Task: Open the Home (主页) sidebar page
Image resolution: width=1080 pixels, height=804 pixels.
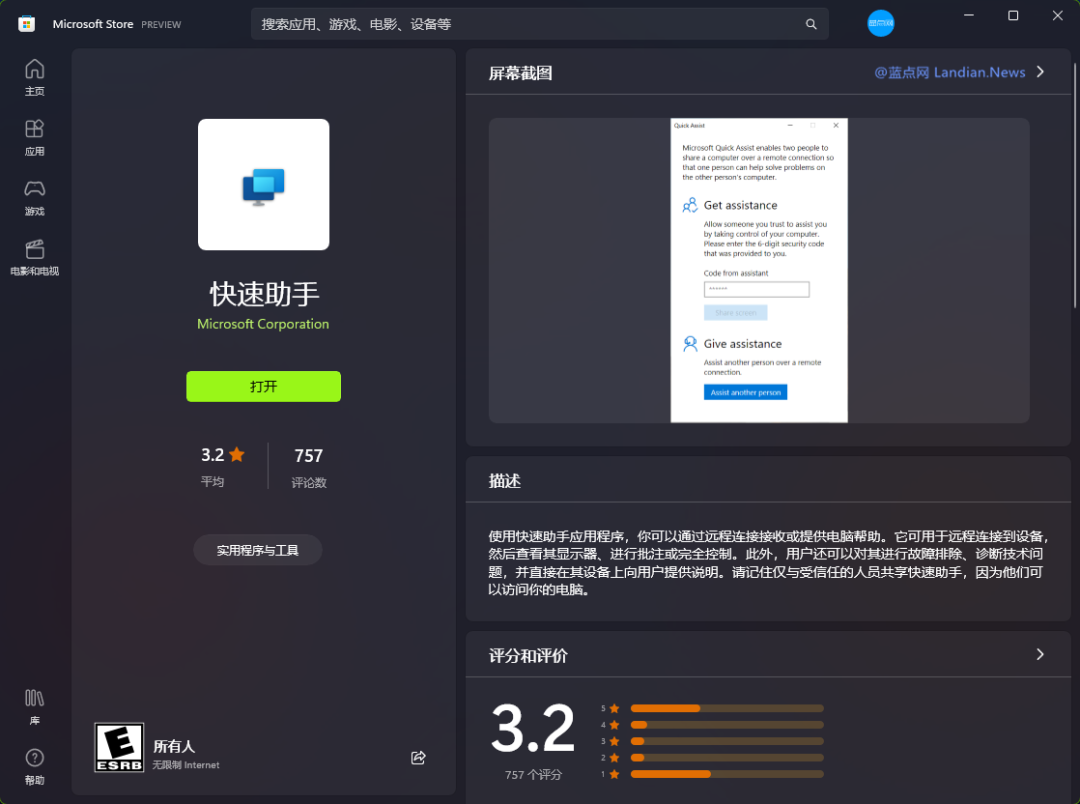Action: click(x=34, y=78)
